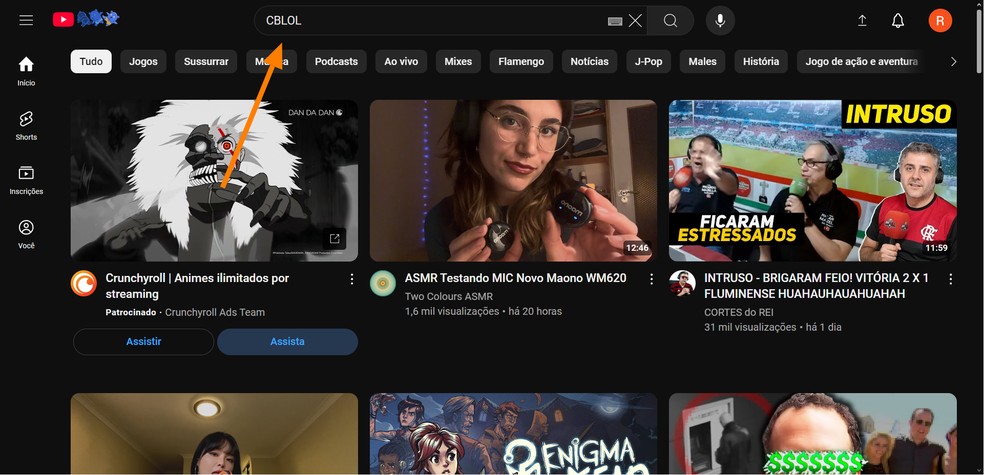Select the Mixes filter chip
Image resolution: width=984 pixels, height=475 pixels.
point(458,61)
